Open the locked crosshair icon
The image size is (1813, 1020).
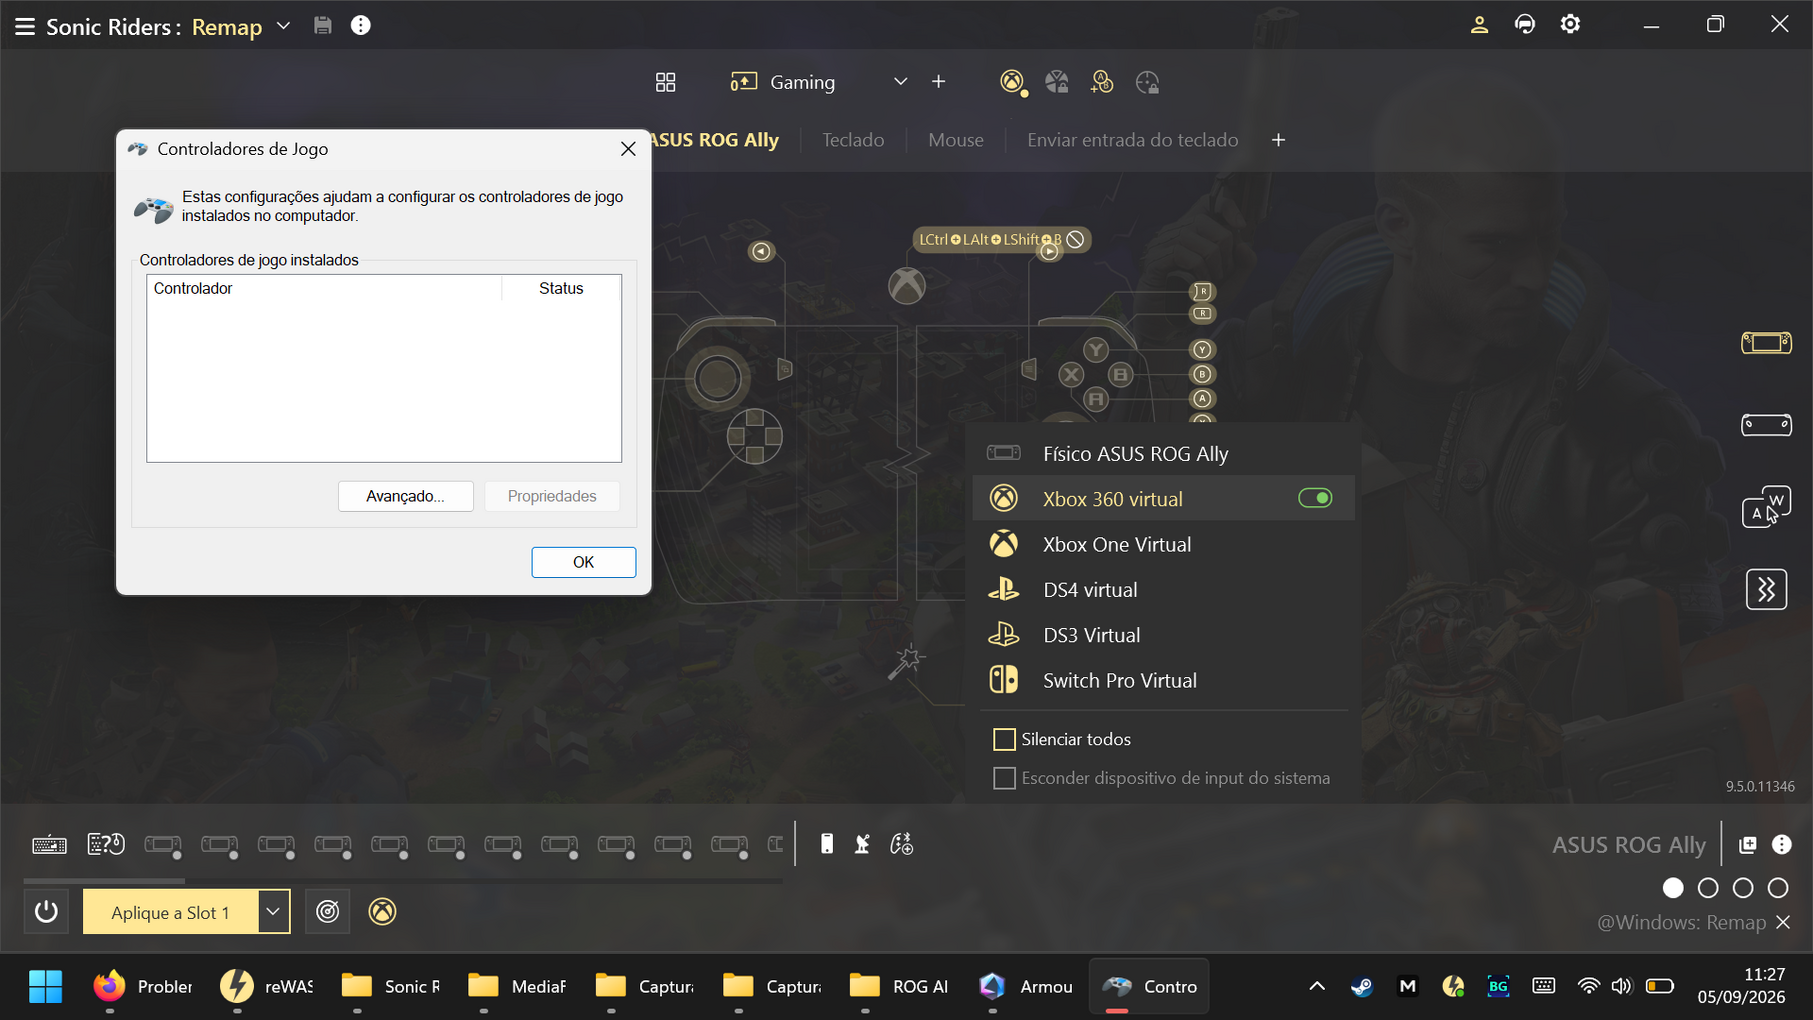tap(1148, 82)
